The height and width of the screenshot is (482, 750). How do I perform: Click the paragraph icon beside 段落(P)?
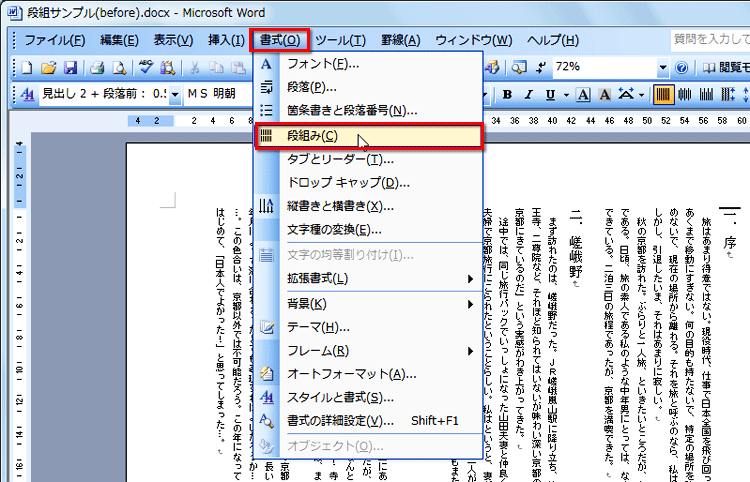pyautogui.click(x=266, y=88)
